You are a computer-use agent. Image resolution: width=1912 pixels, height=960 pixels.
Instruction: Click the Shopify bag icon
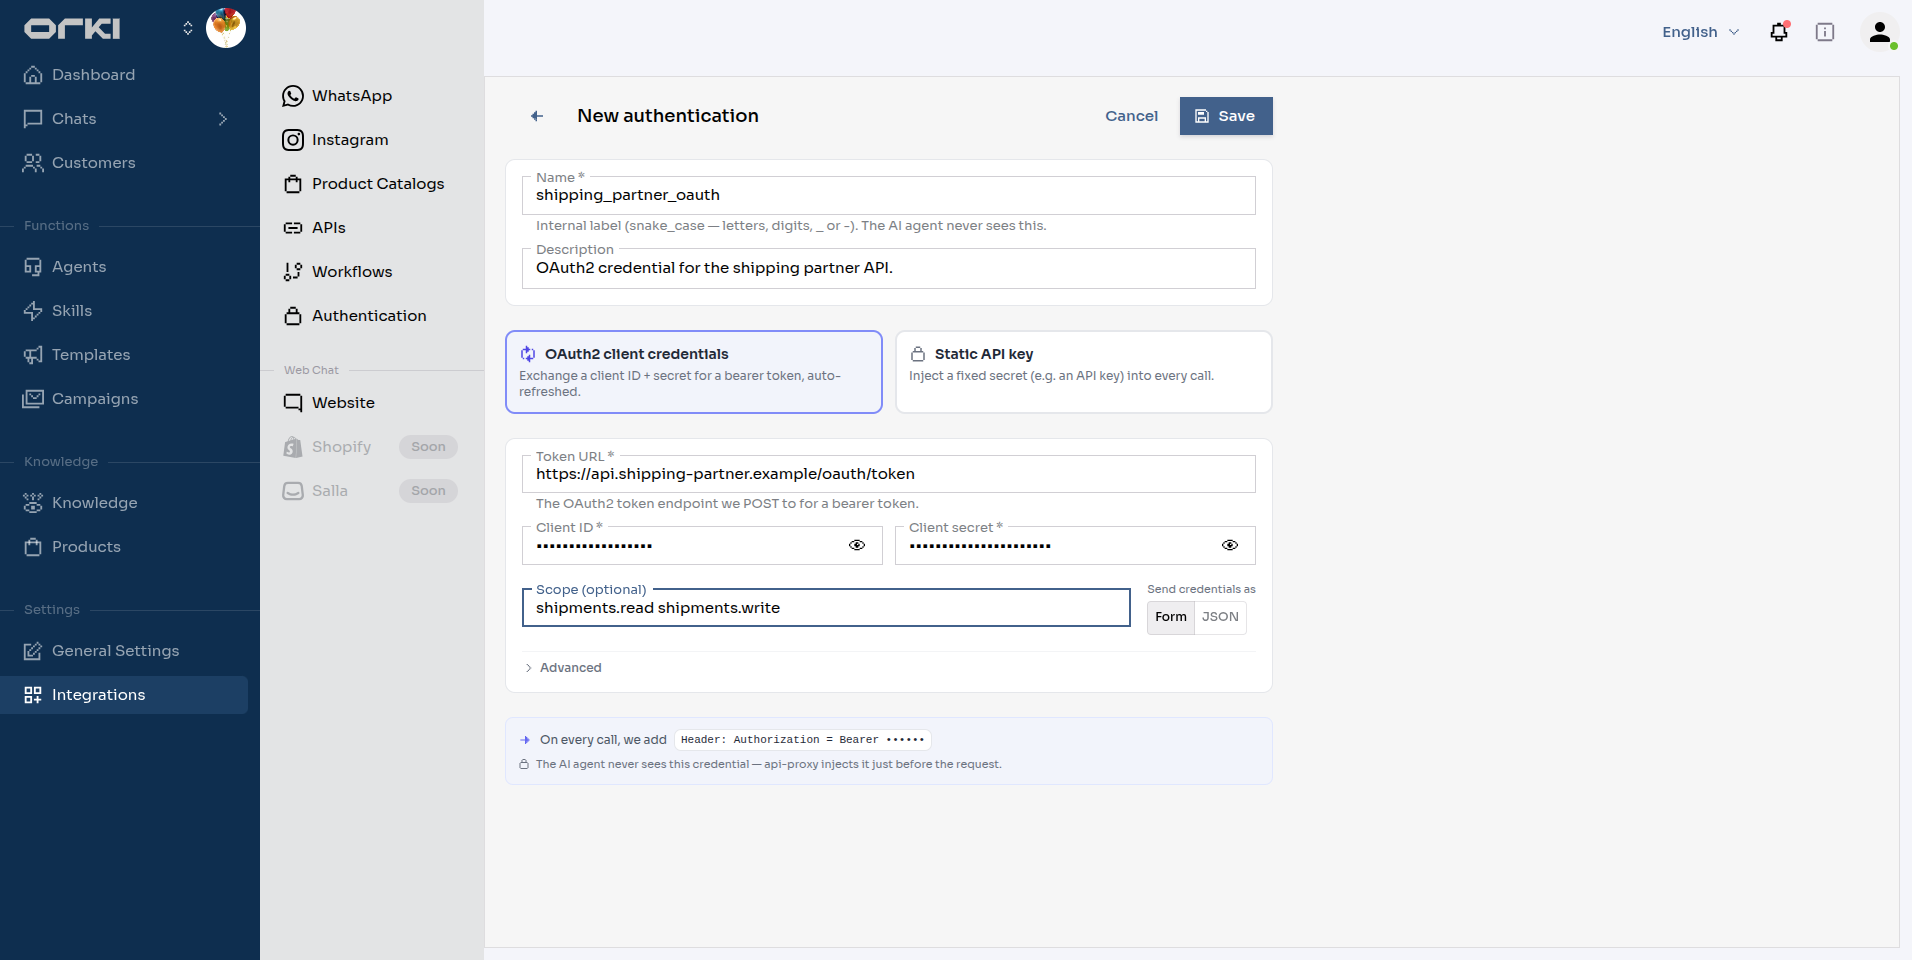(x=293, y=447)
